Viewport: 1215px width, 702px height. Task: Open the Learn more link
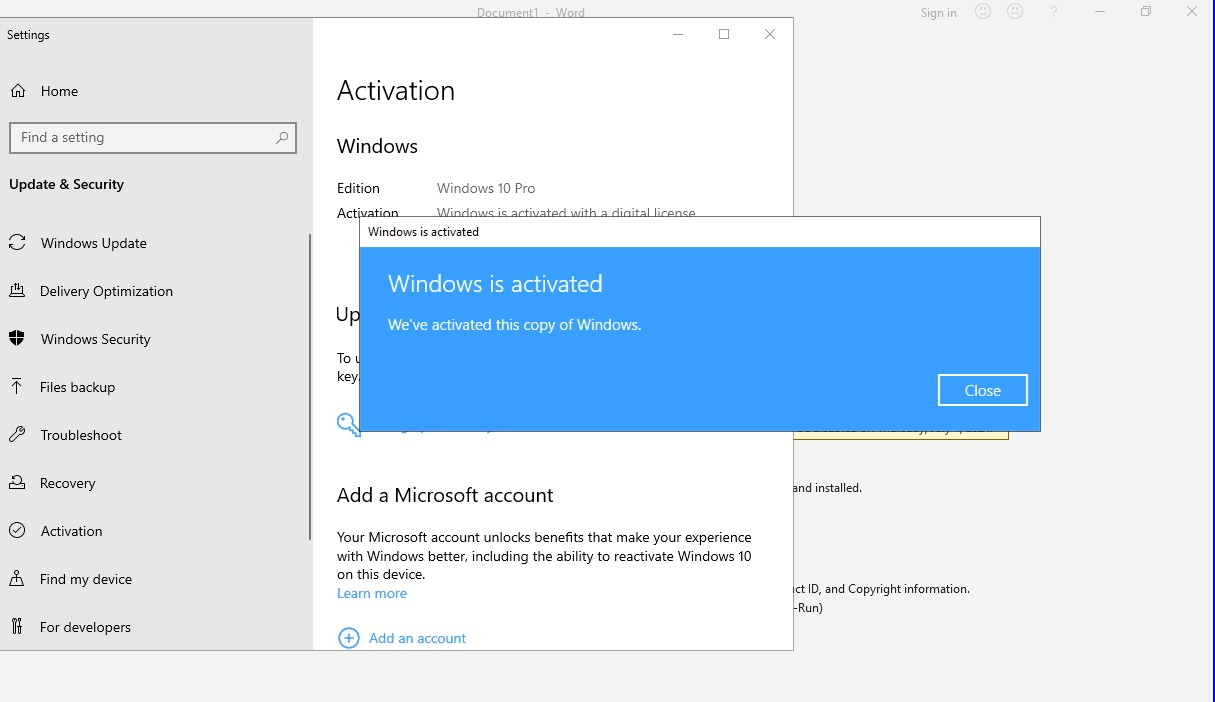click(371, 593)
